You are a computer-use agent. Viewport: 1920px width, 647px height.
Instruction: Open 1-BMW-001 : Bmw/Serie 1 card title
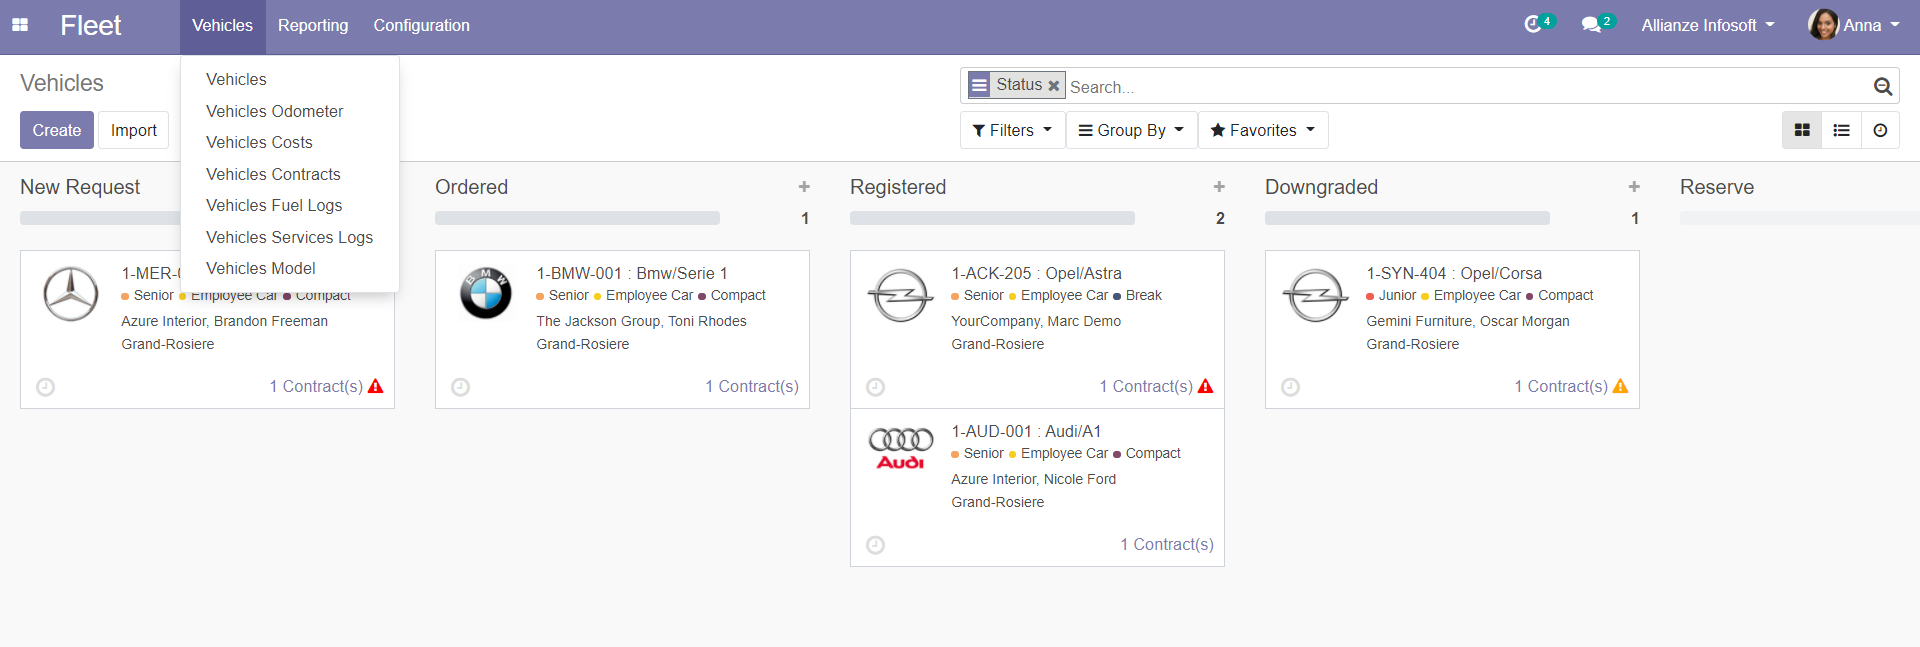[632, 273]
